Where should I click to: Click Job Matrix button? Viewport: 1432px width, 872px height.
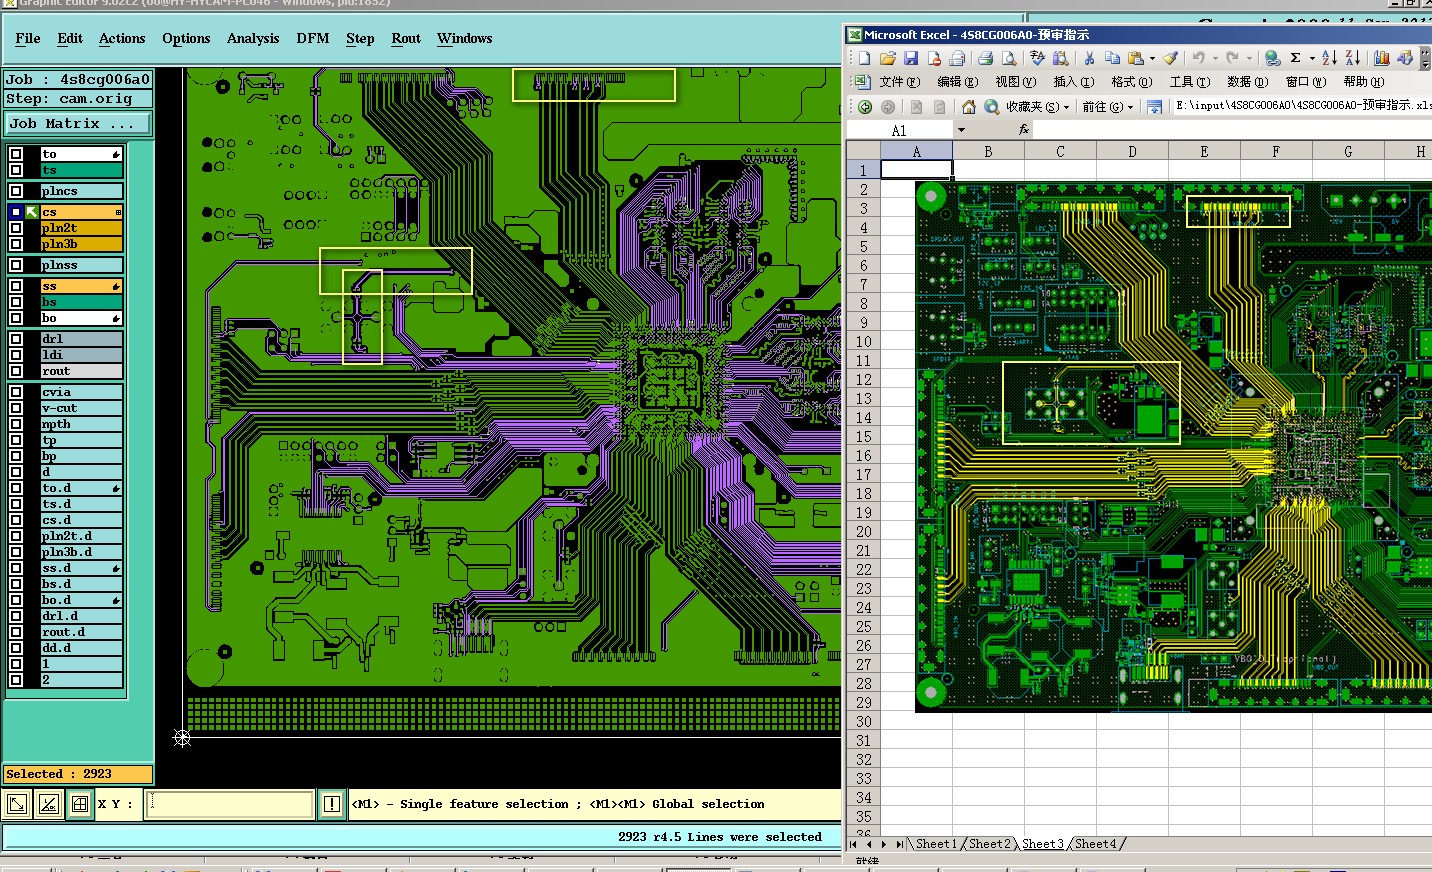click(78, 124)
